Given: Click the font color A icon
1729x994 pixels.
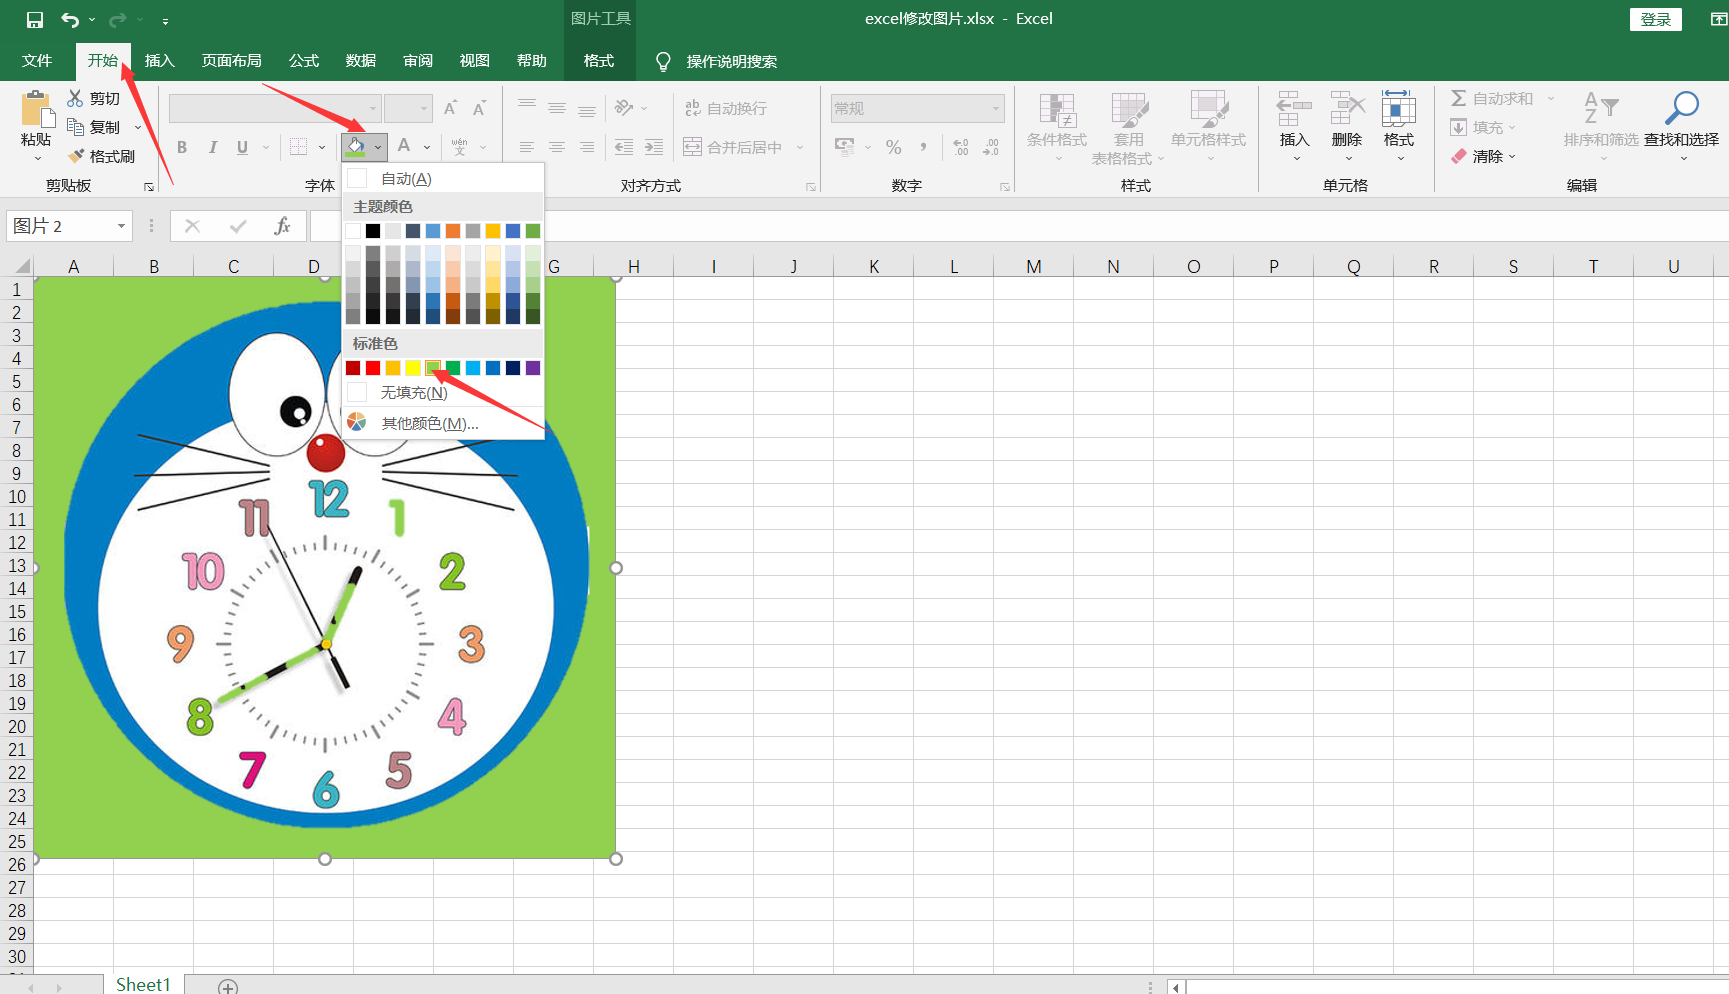Looking at the screenshot, I should pos(404,146).
